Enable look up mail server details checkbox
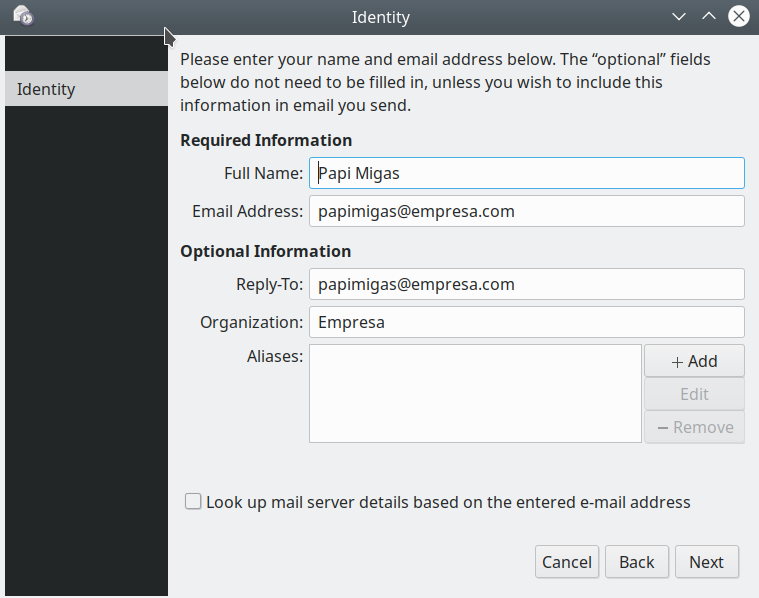 (x=193, y=502)
